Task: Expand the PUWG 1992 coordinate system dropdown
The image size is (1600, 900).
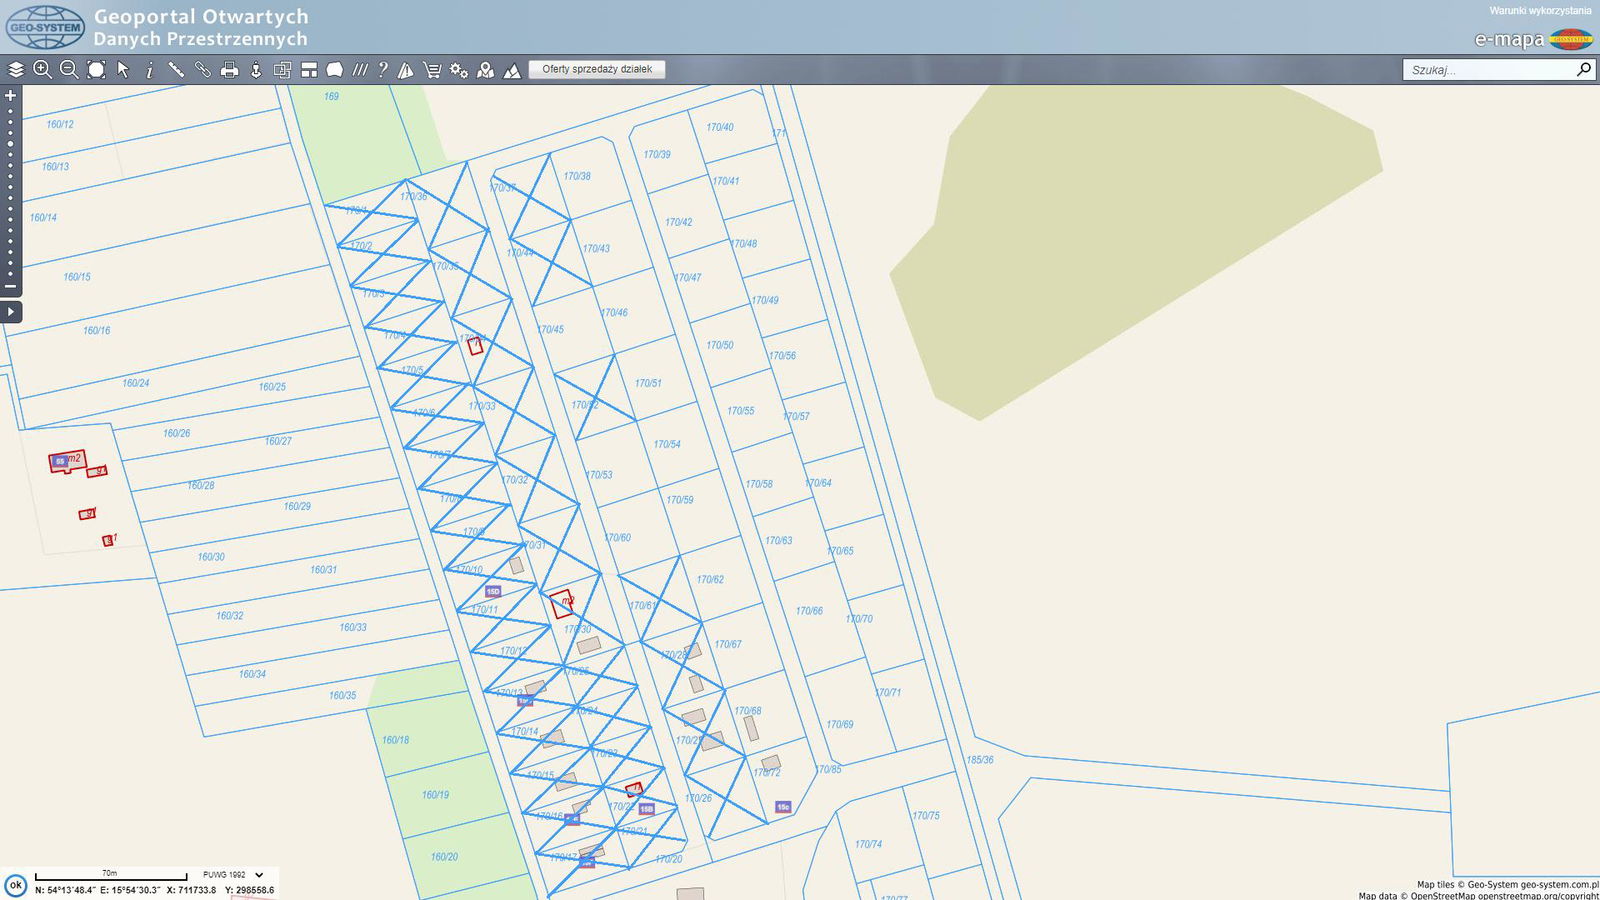Action: 259,875
